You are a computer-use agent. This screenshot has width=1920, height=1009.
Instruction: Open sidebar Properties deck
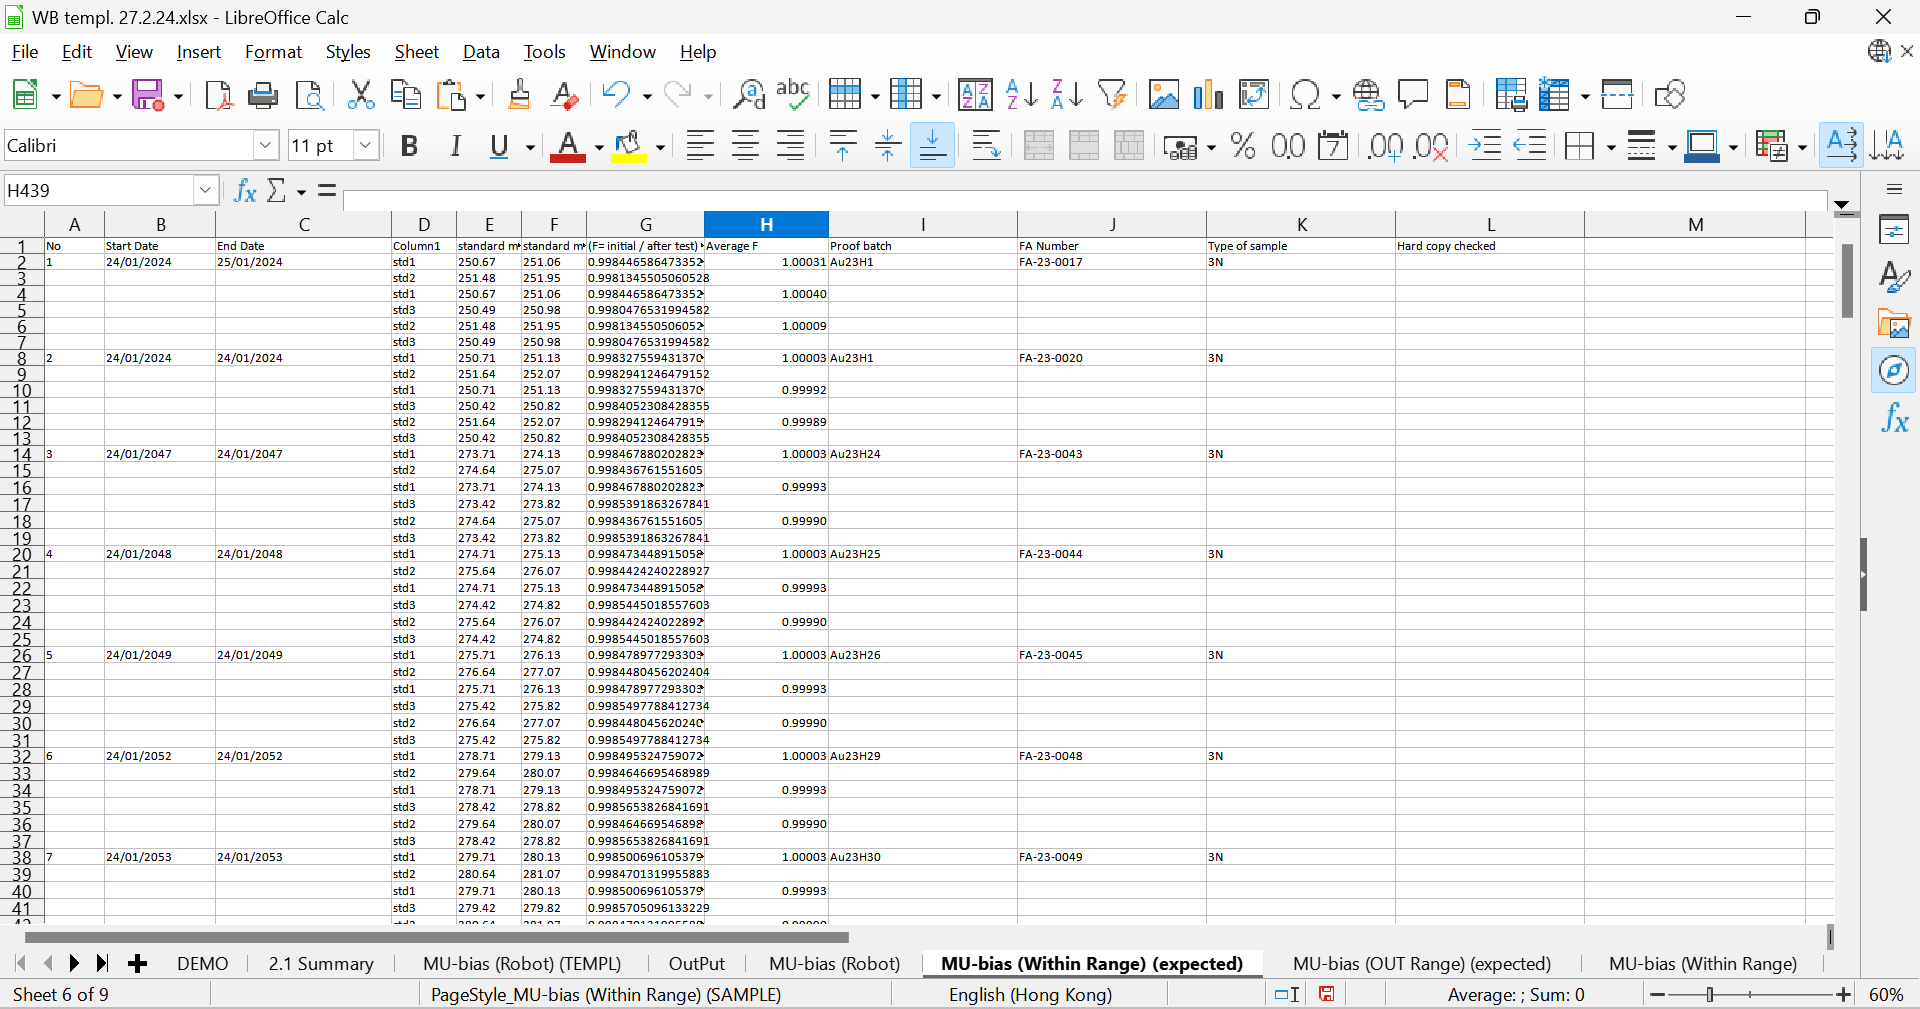1894,231
